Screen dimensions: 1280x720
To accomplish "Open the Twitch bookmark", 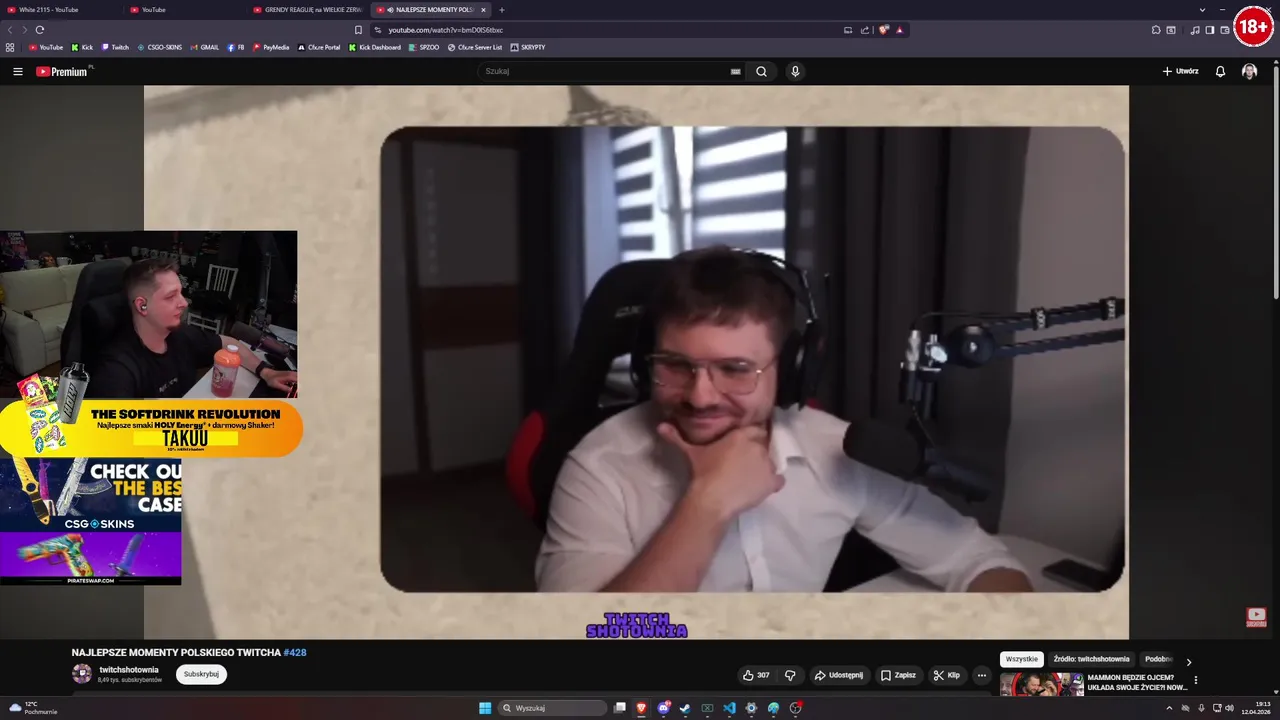I will [115, 47].
